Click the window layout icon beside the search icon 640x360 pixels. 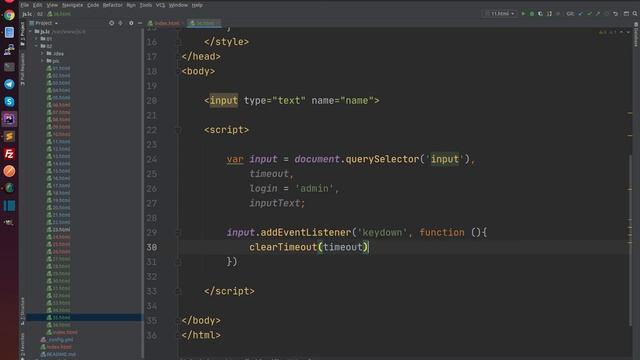626,14
